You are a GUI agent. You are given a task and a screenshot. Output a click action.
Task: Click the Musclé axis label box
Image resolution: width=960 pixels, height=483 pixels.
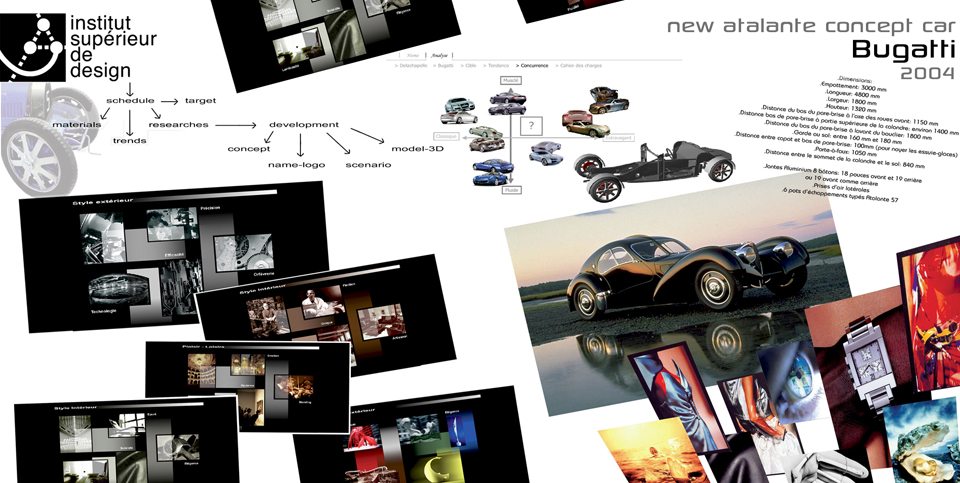511,80
